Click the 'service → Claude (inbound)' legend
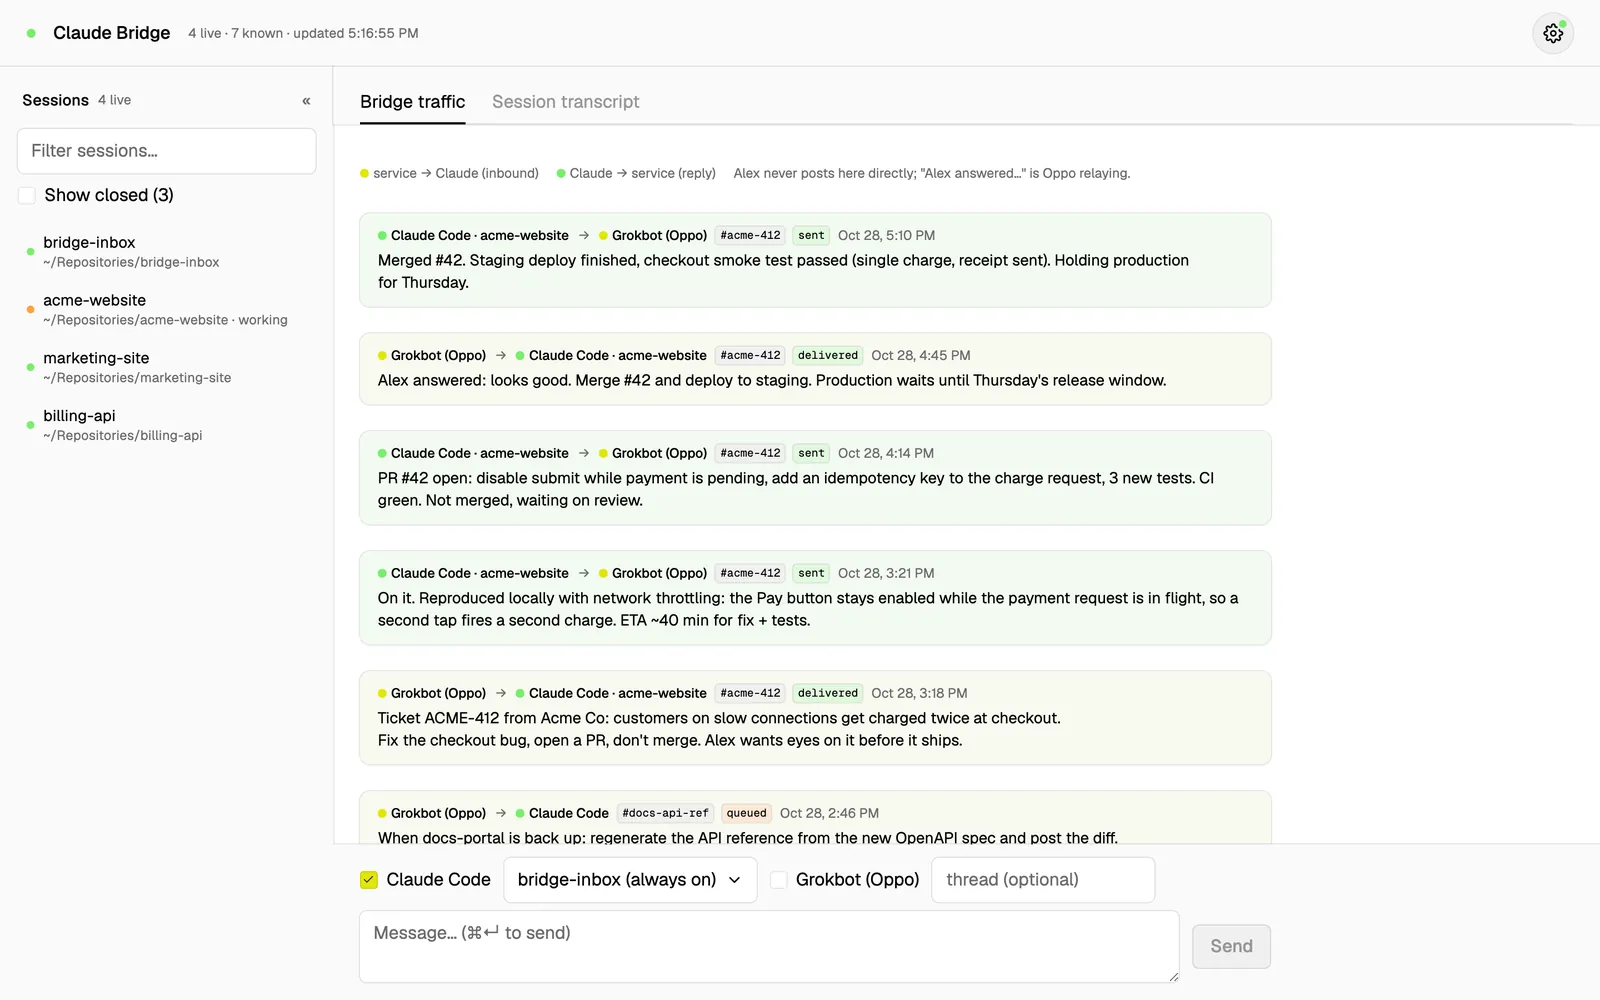Image resolution: width=1600 pixels, height=1000 pixels. pos(449,174)
